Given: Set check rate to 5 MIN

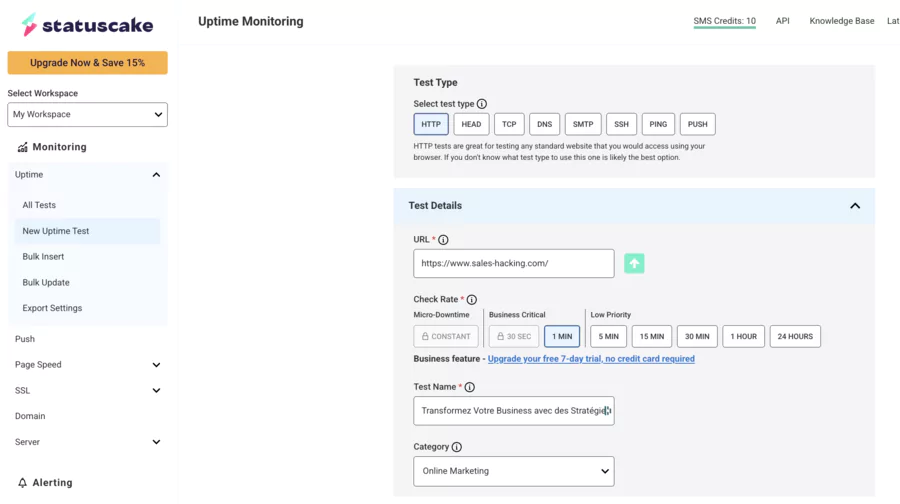Looking at the screenshot, I should [608, 336].
